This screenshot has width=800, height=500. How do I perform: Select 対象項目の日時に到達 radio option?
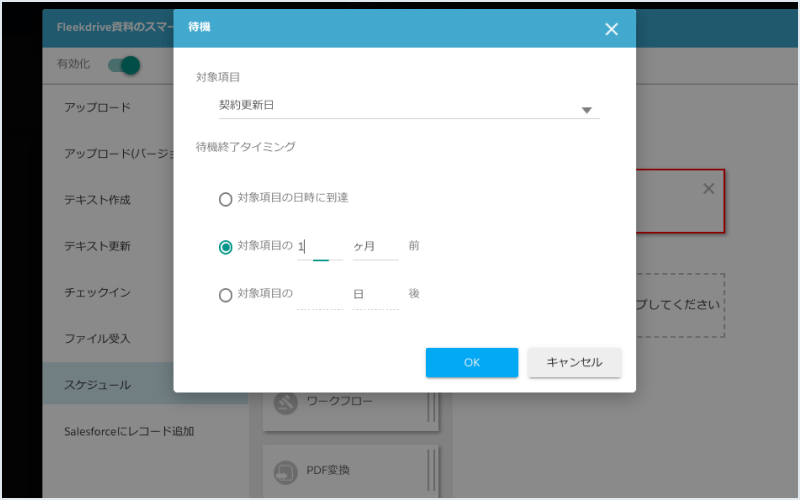pos(226,199)
